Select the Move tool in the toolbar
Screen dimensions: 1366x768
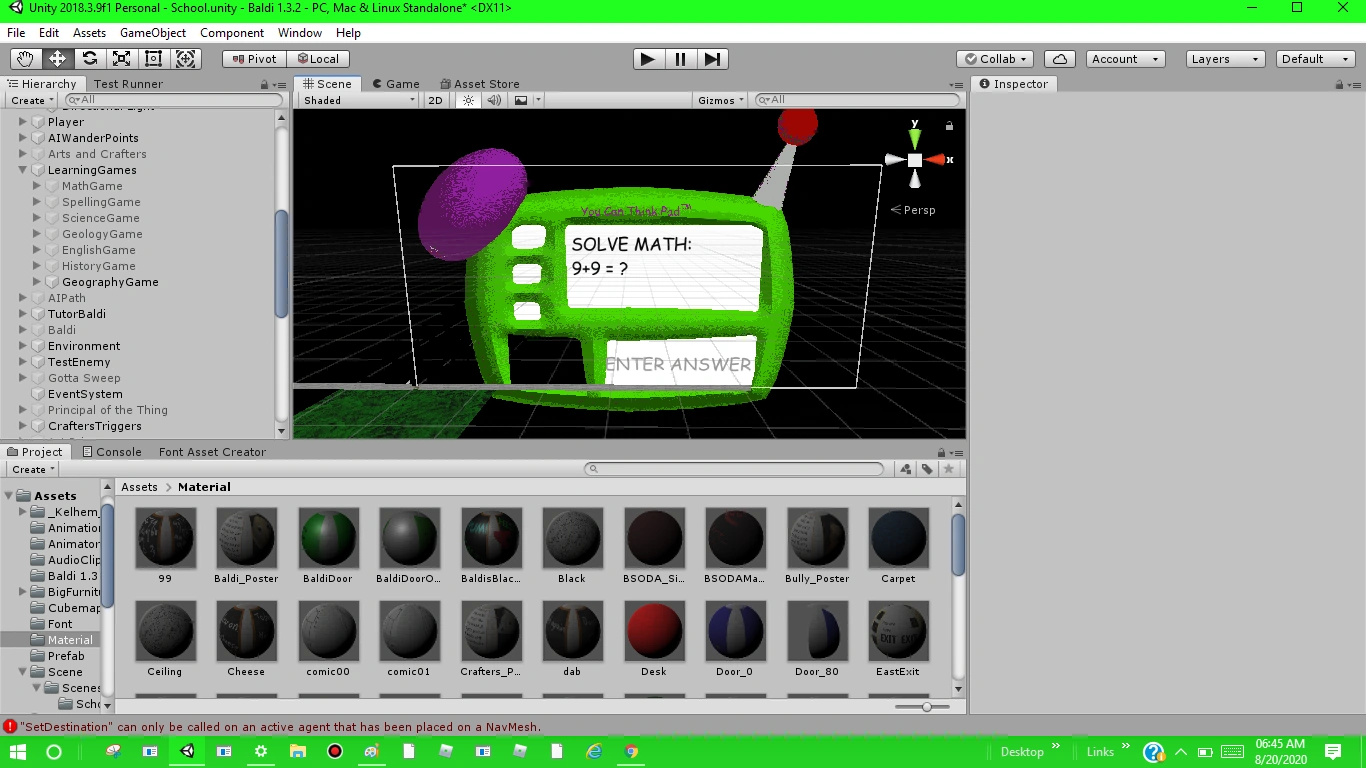58,59
